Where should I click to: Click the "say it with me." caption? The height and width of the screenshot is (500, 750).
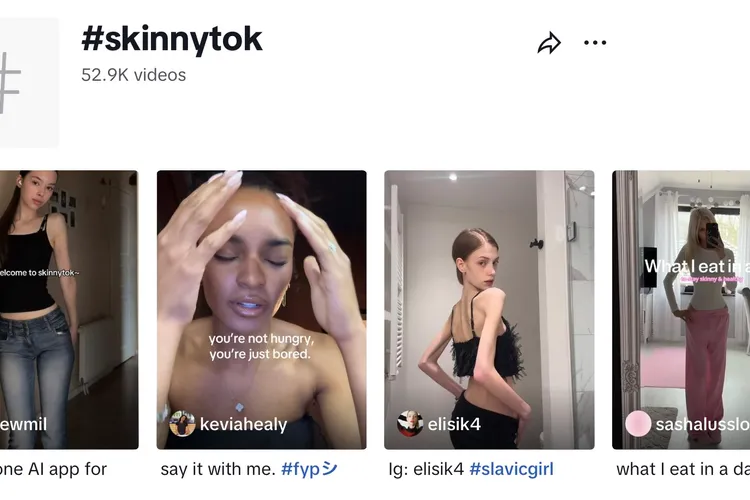pyautogui.click(x=217, y=469)
